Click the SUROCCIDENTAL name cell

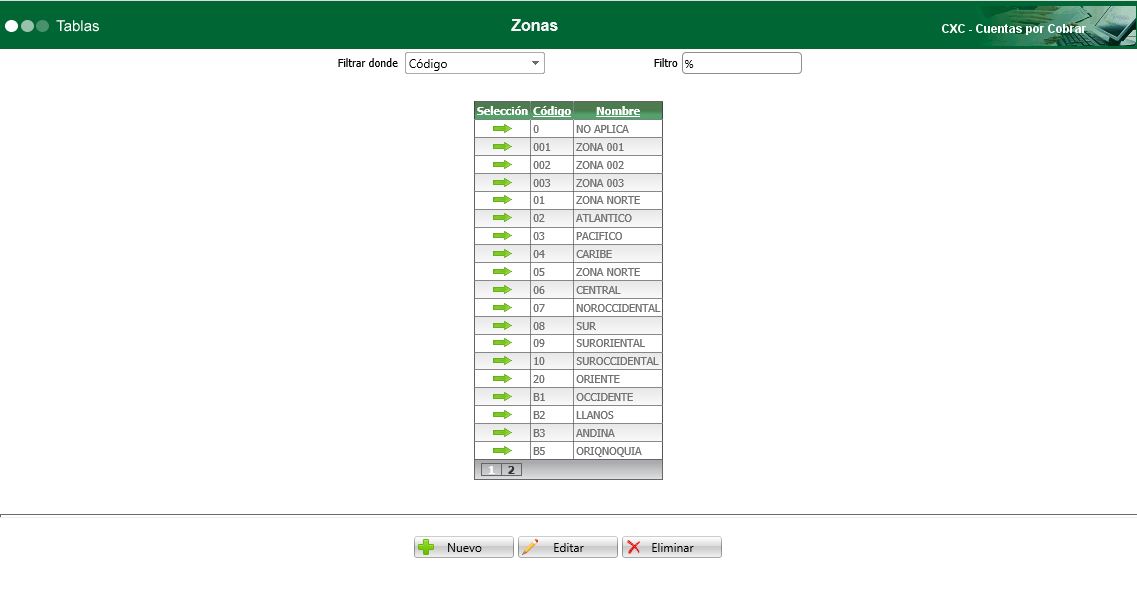click(618, 361)
